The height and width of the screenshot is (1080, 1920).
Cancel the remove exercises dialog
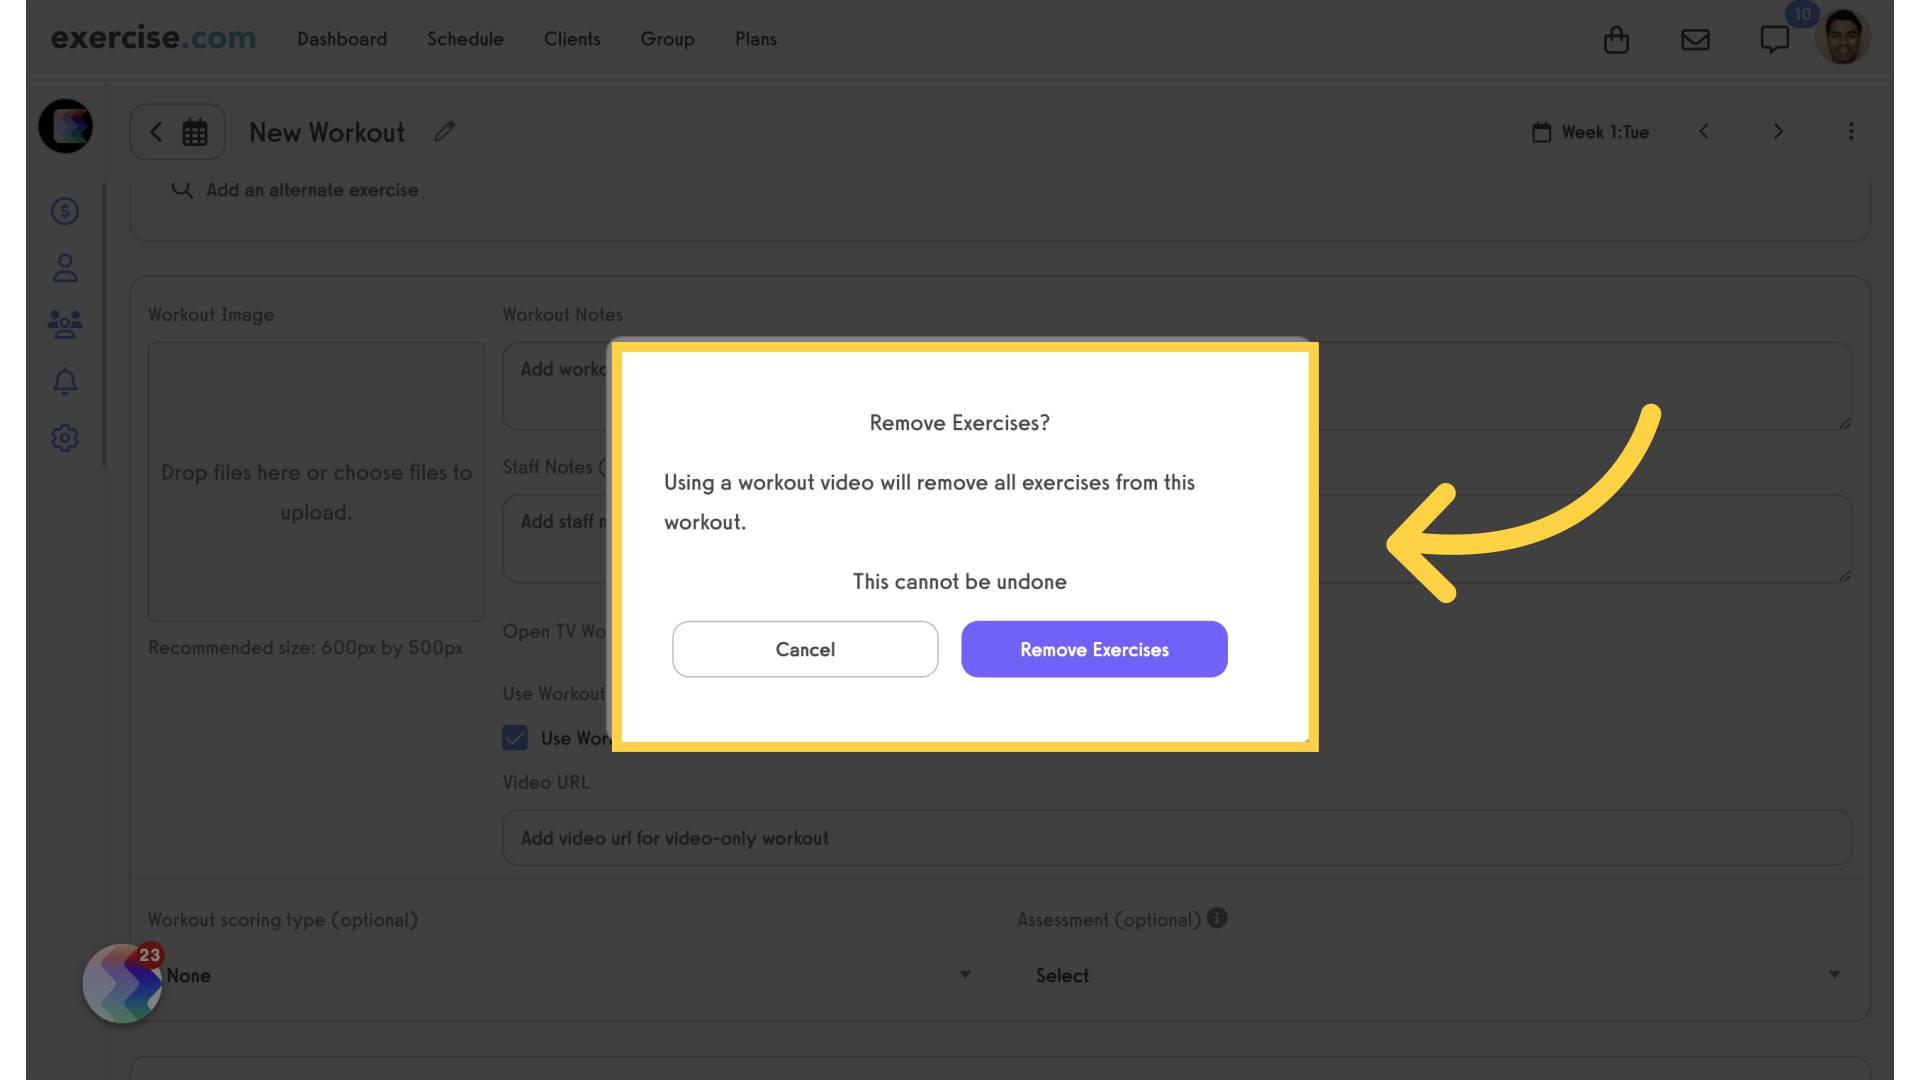pos(804,649)
